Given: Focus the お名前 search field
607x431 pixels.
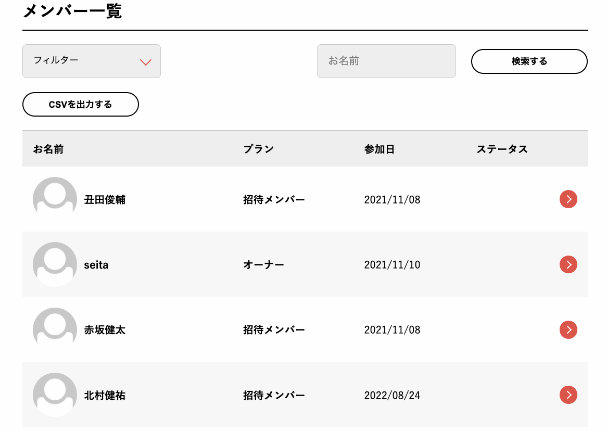Looking at the screenshot, I should [386, 61].
